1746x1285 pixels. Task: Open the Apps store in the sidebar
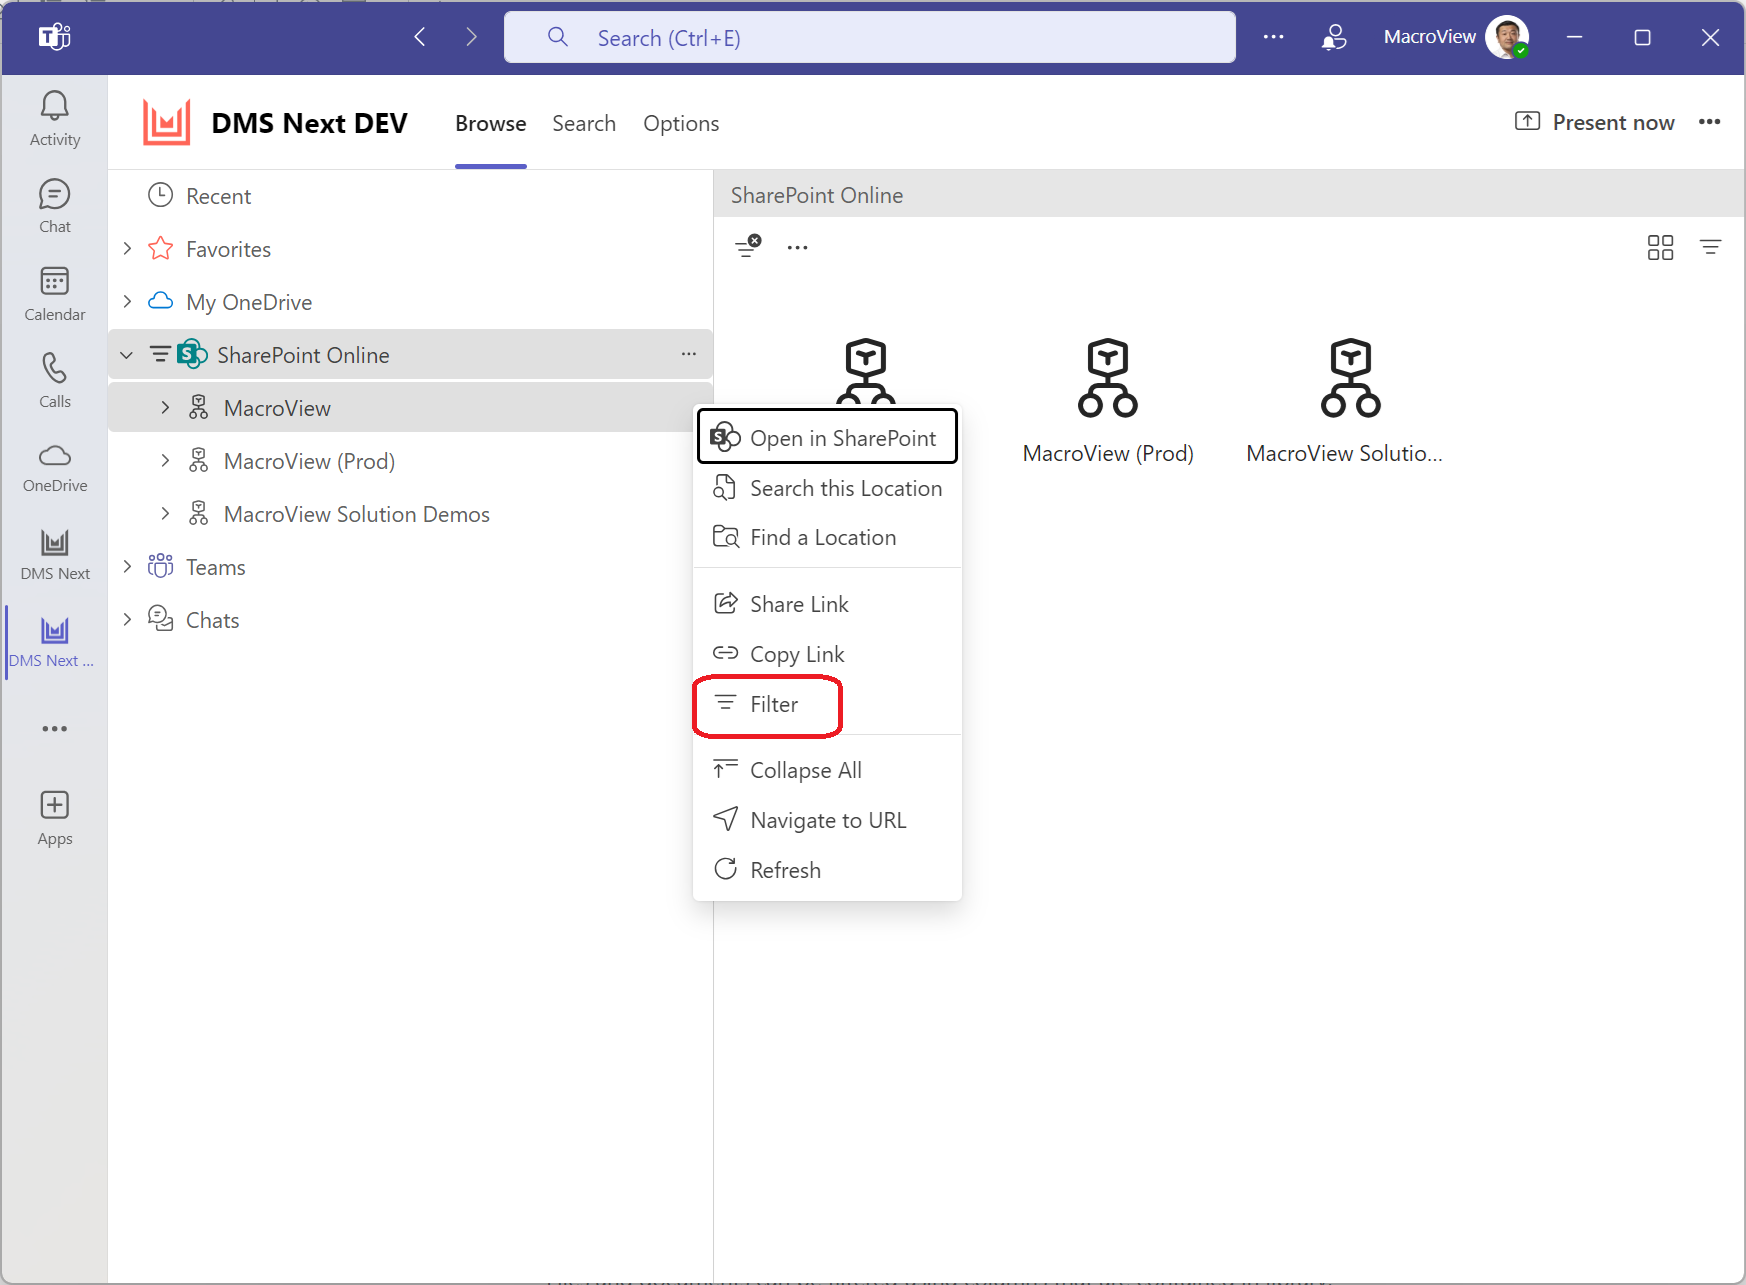pos(55,818)
